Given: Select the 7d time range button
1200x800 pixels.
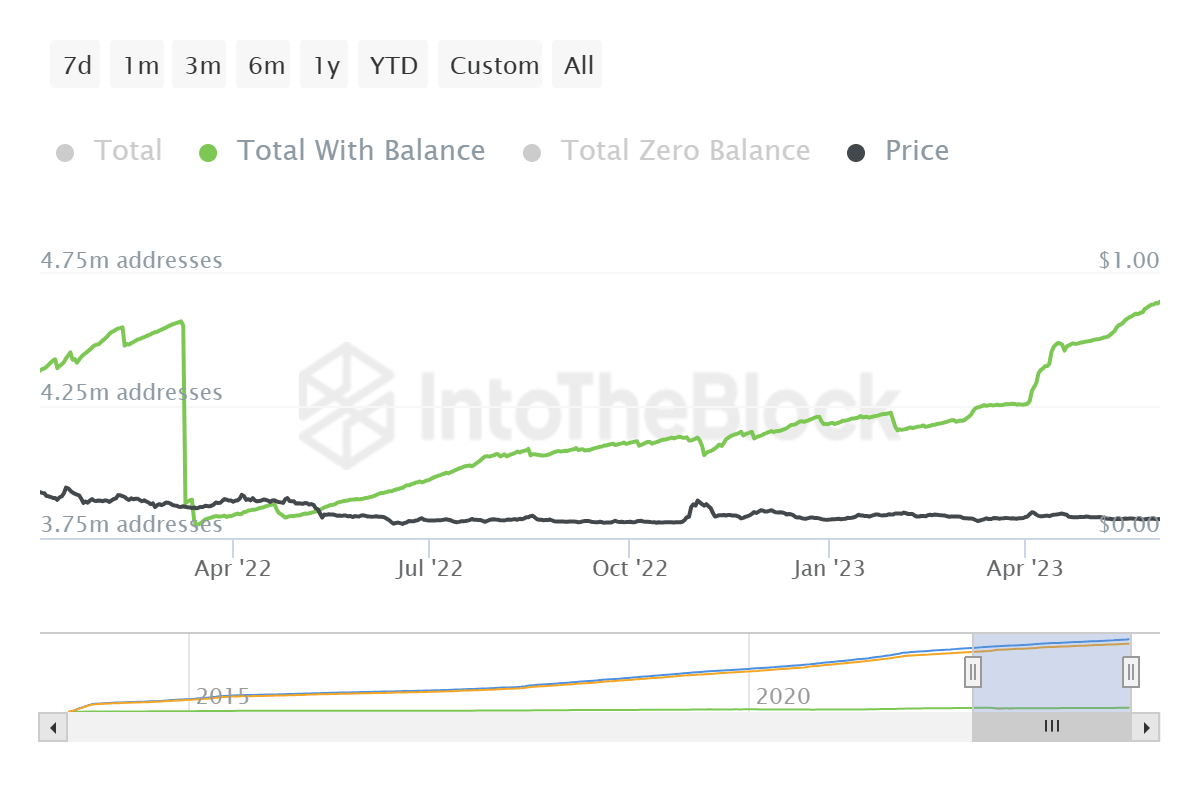Looking at the screenshot, I should click(76, 66).
